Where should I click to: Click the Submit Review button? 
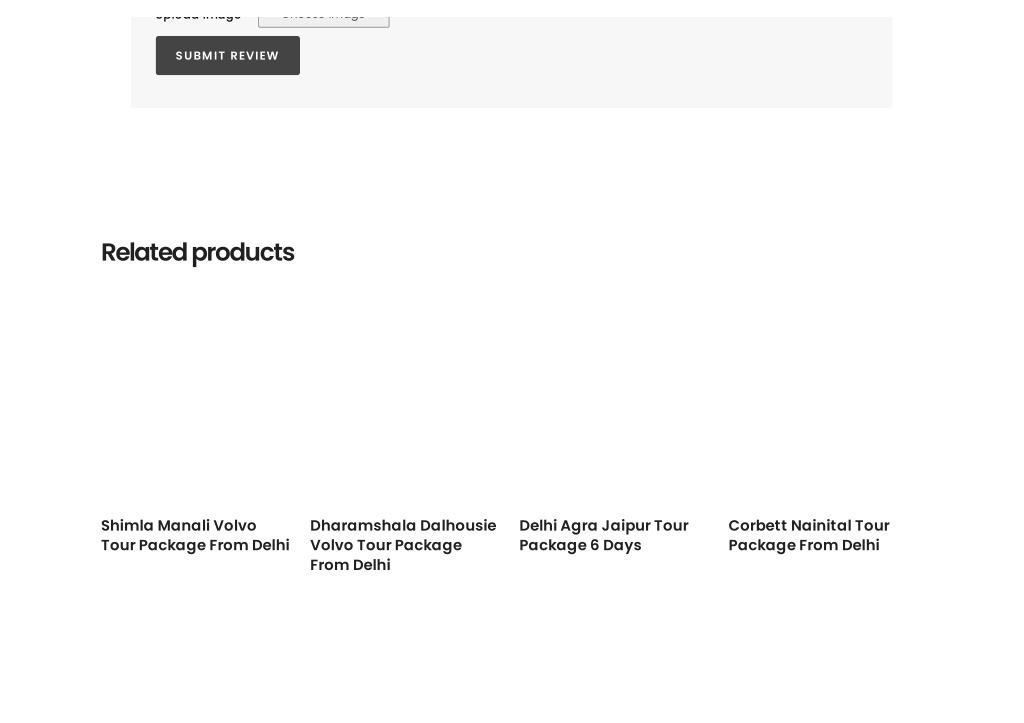coord(227,56)
